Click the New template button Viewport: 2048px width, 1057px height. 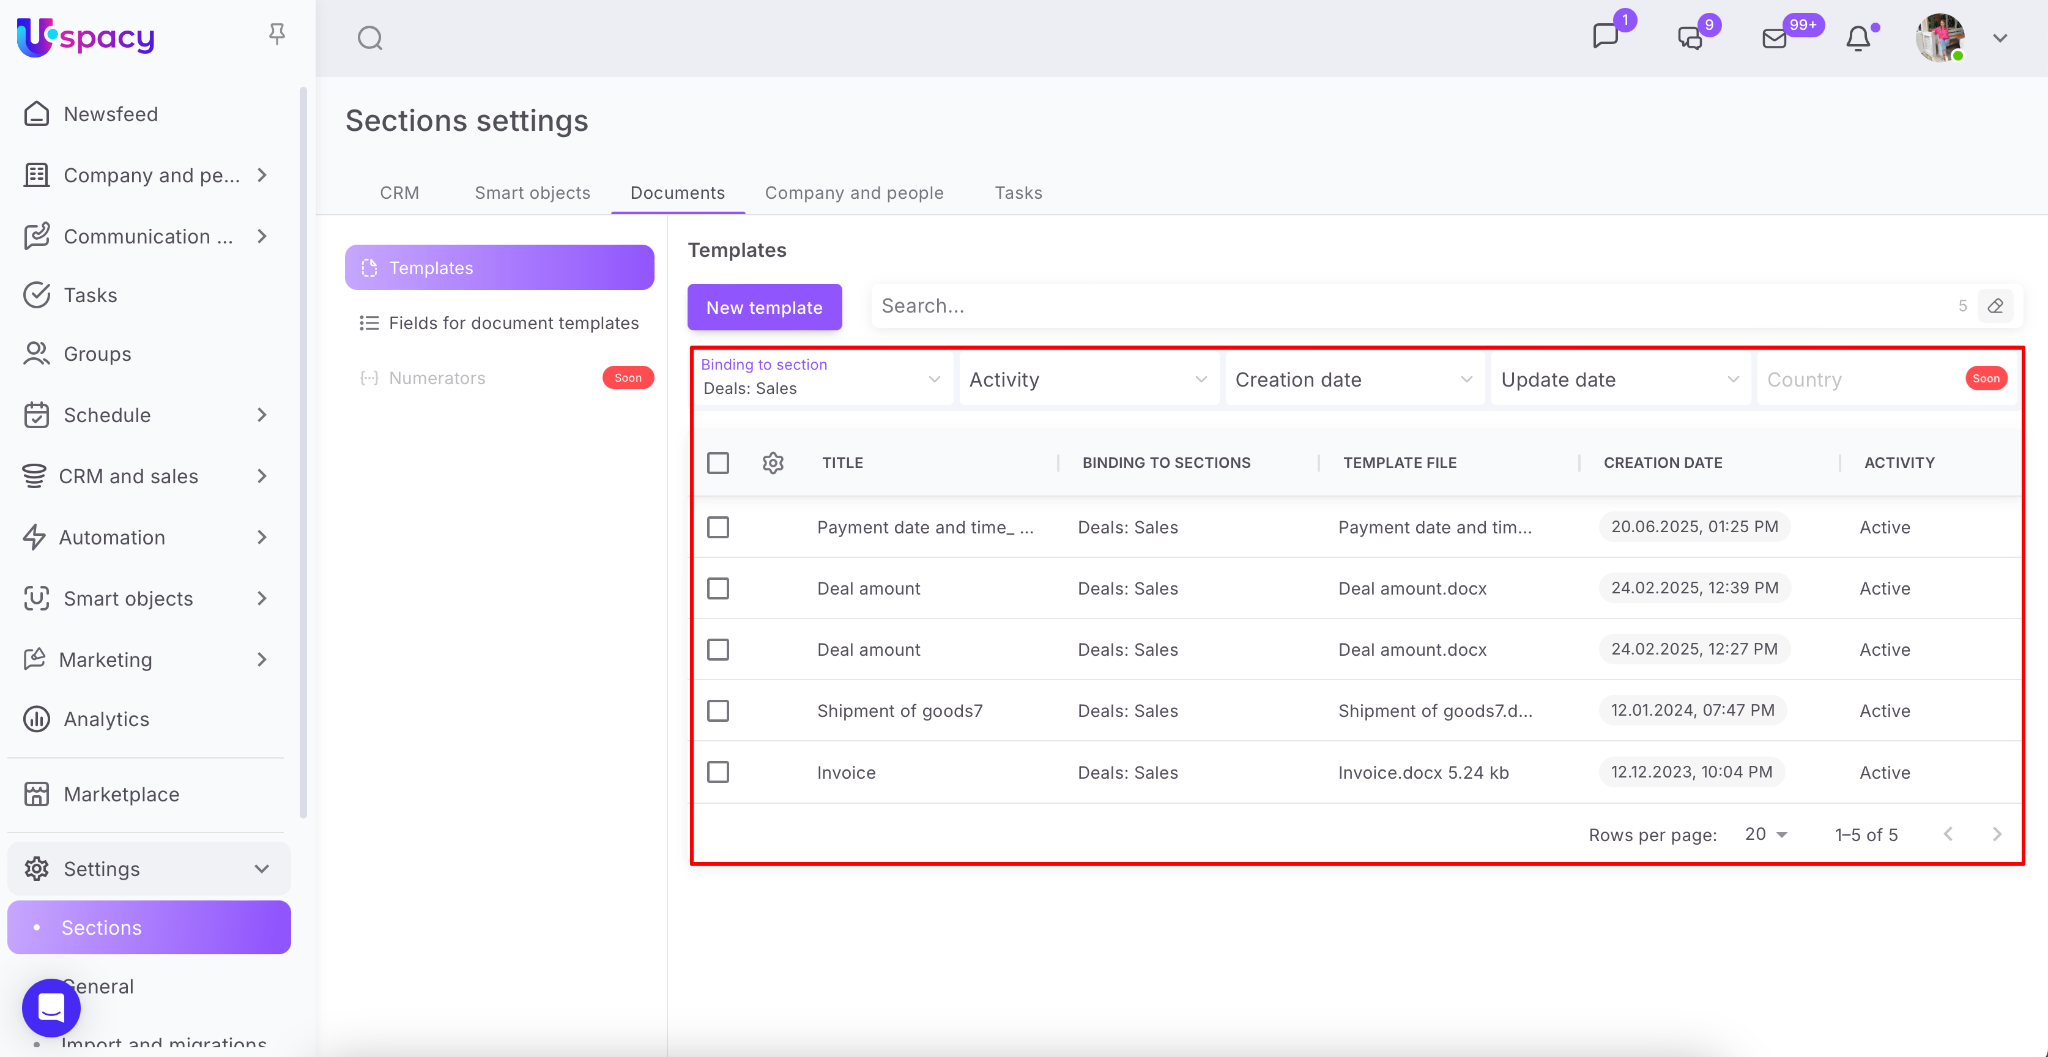tap(764, 307)
